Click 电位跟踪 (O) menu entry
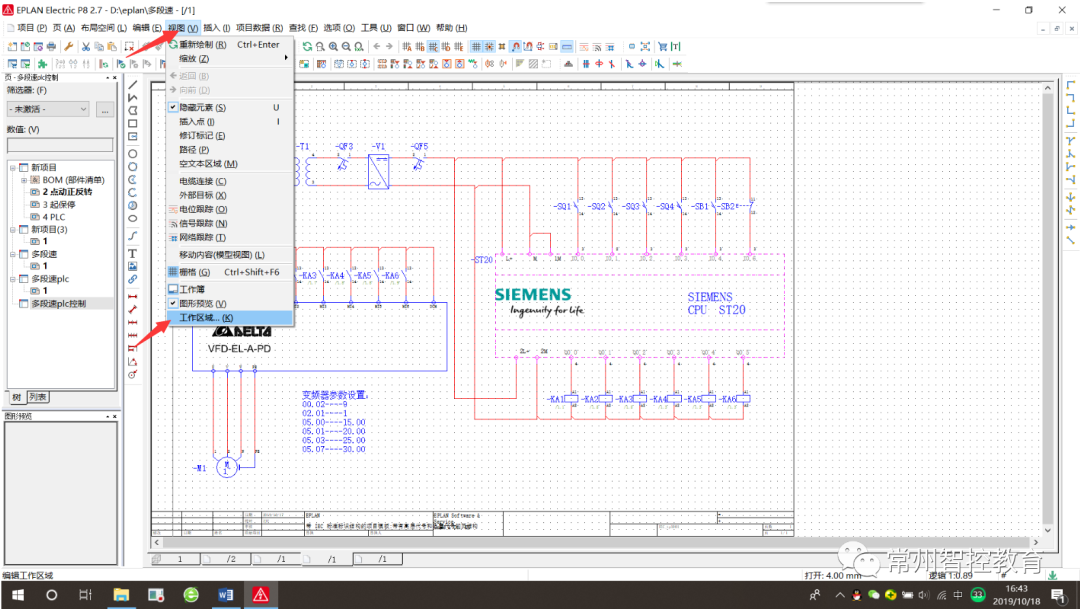The image size is (1080, 609). pos(230,209)
